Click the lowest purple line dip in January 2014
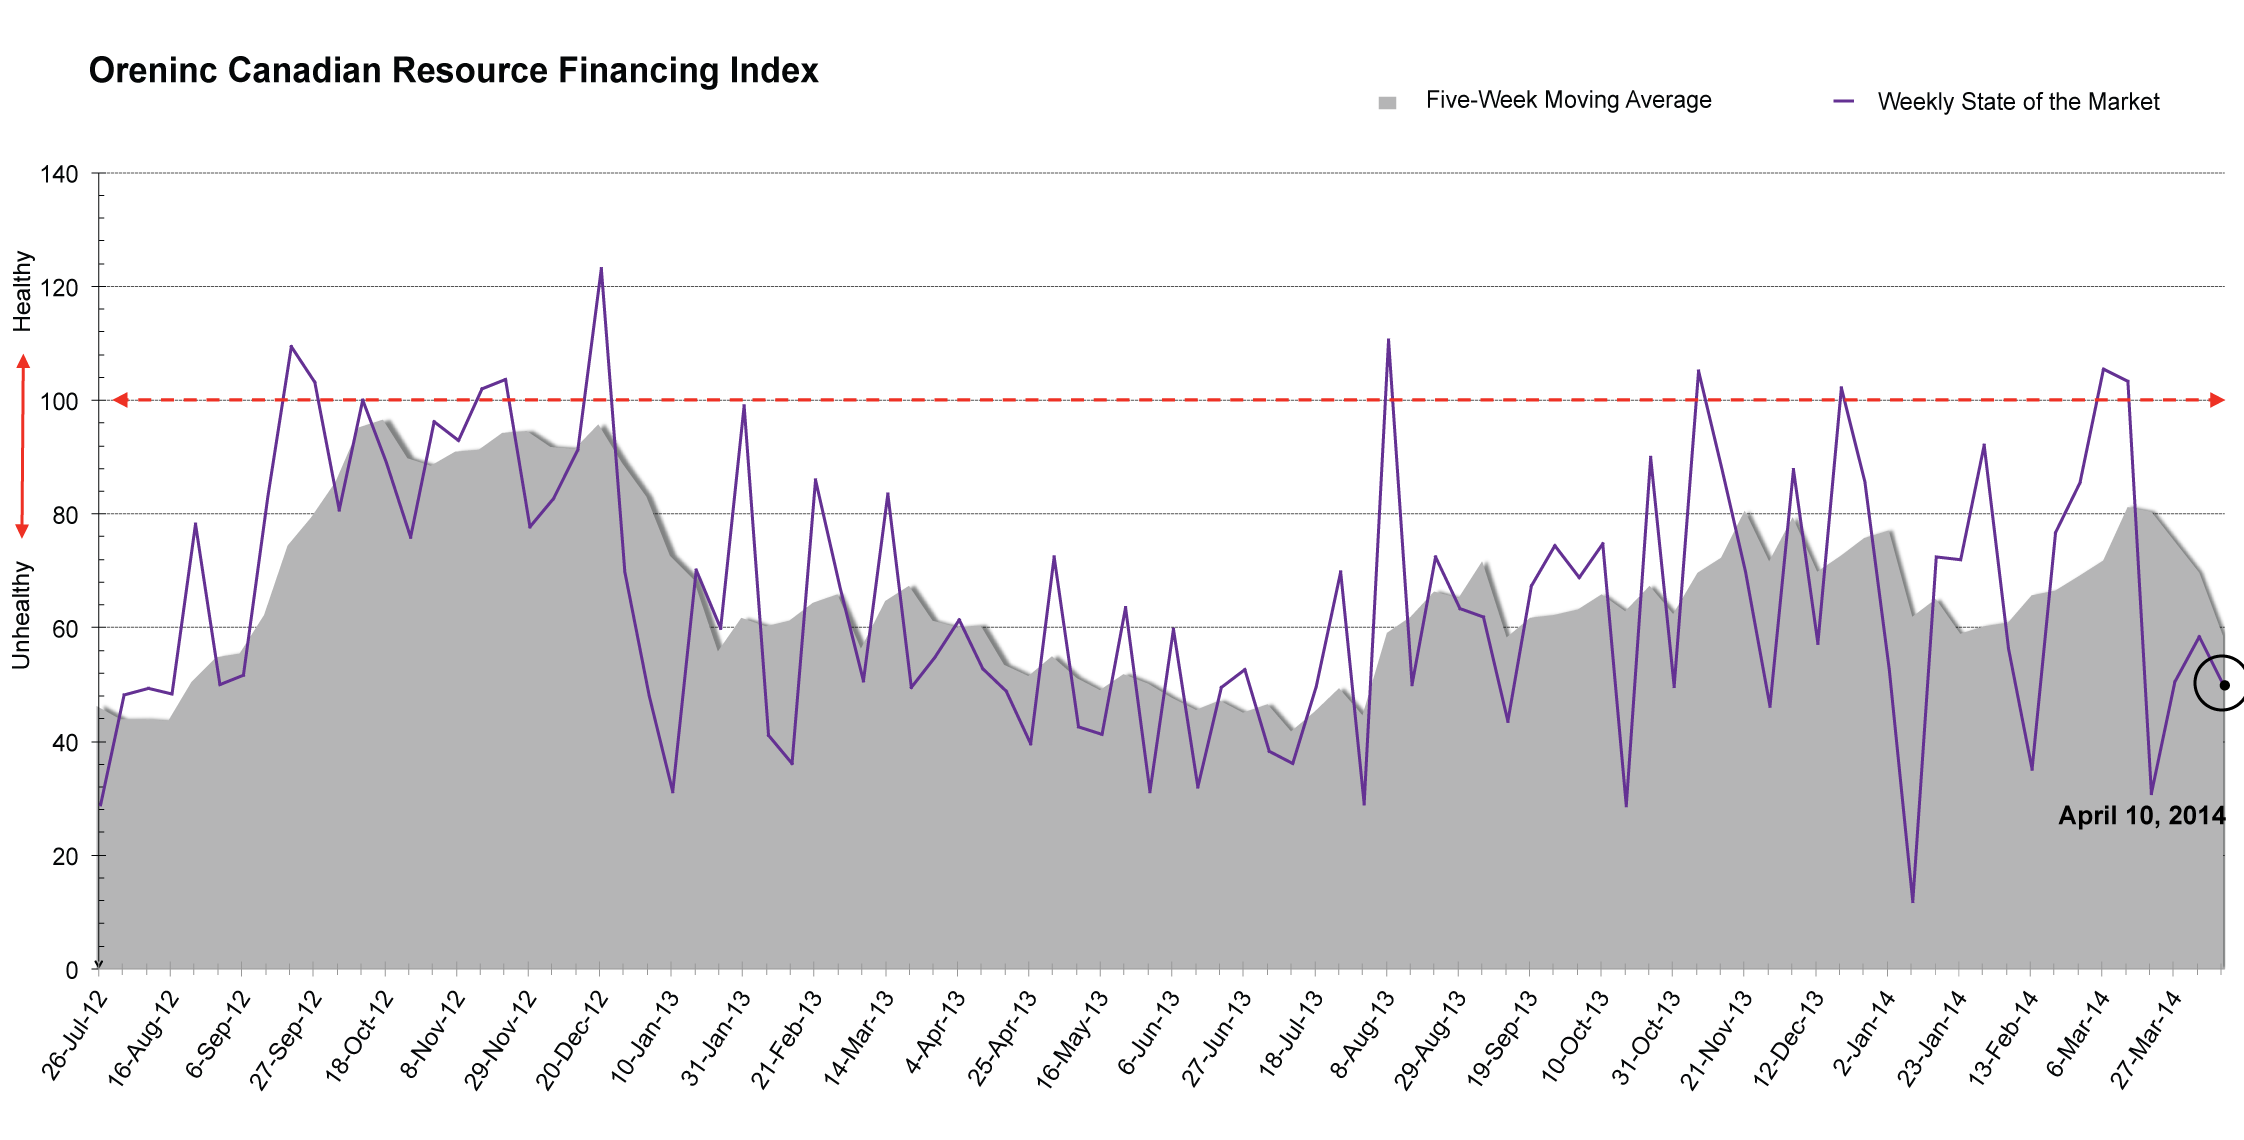This screenshot has width=2244, height=1140. coord(1913,902)
